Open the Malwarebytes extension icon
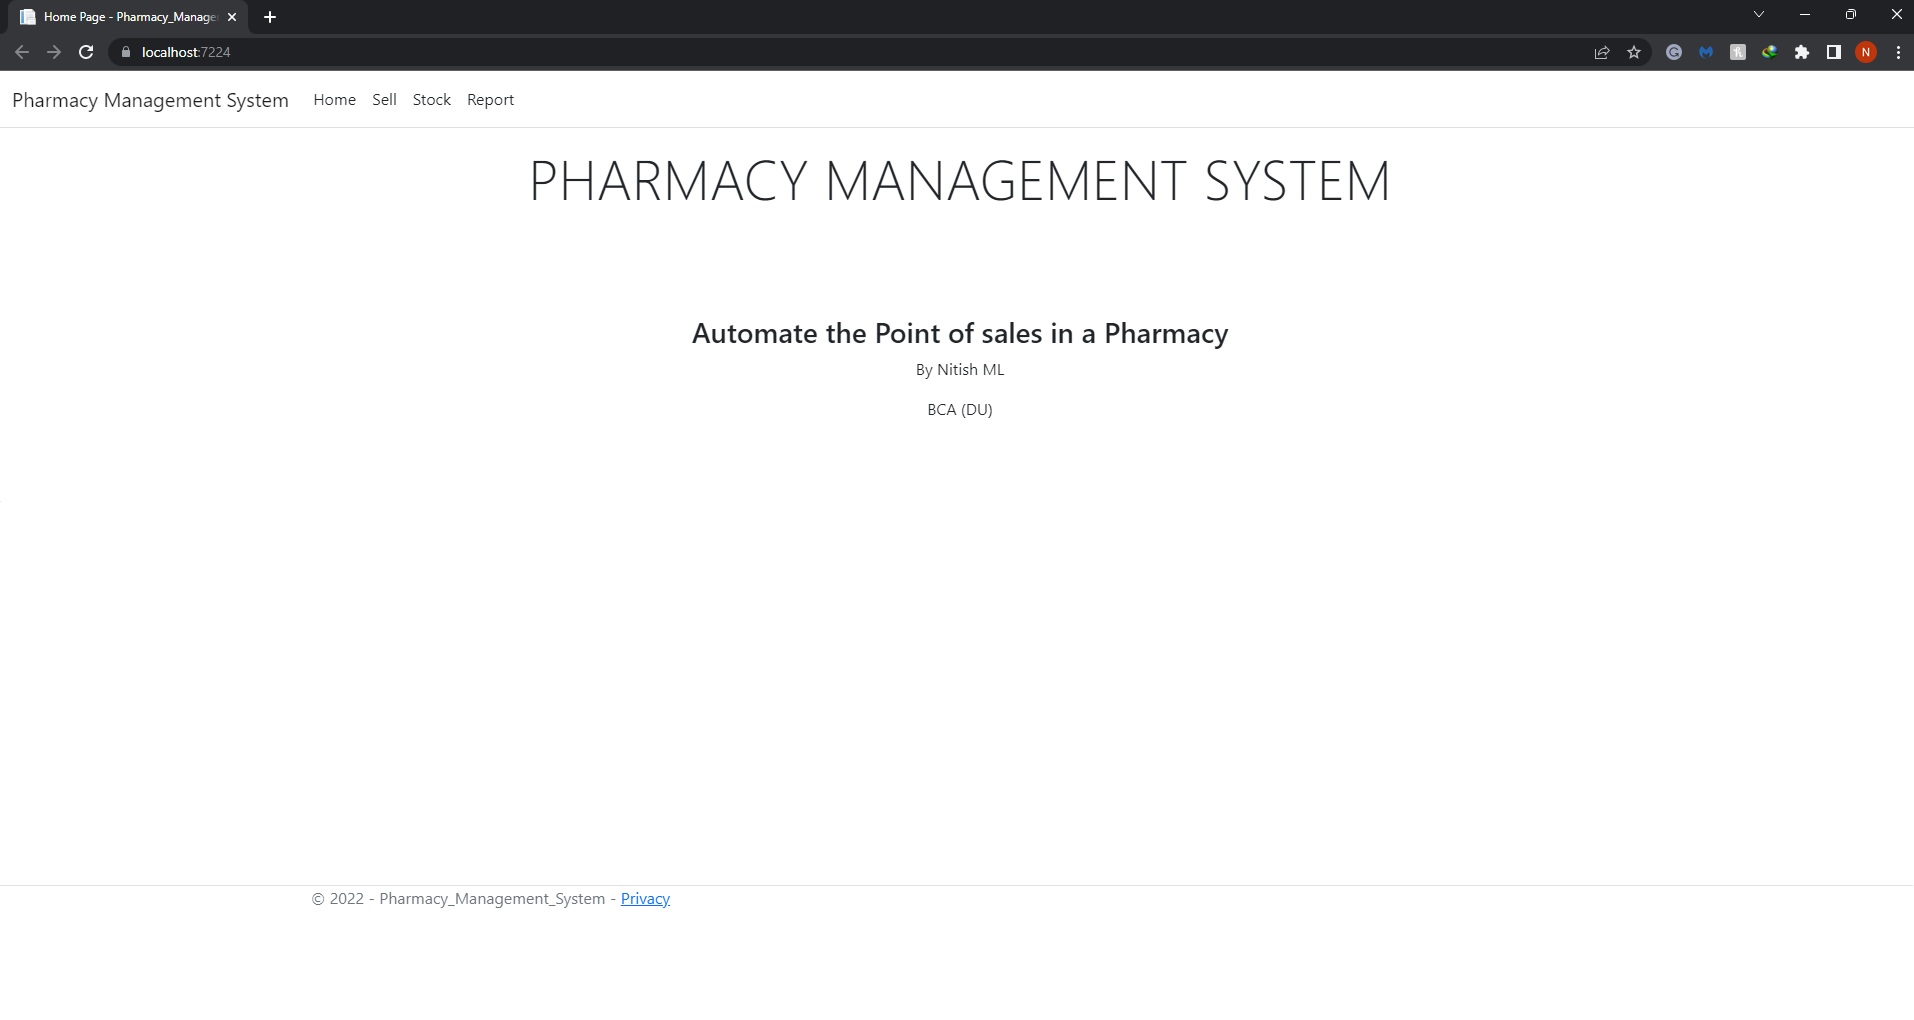 (x=1706, y=52)
